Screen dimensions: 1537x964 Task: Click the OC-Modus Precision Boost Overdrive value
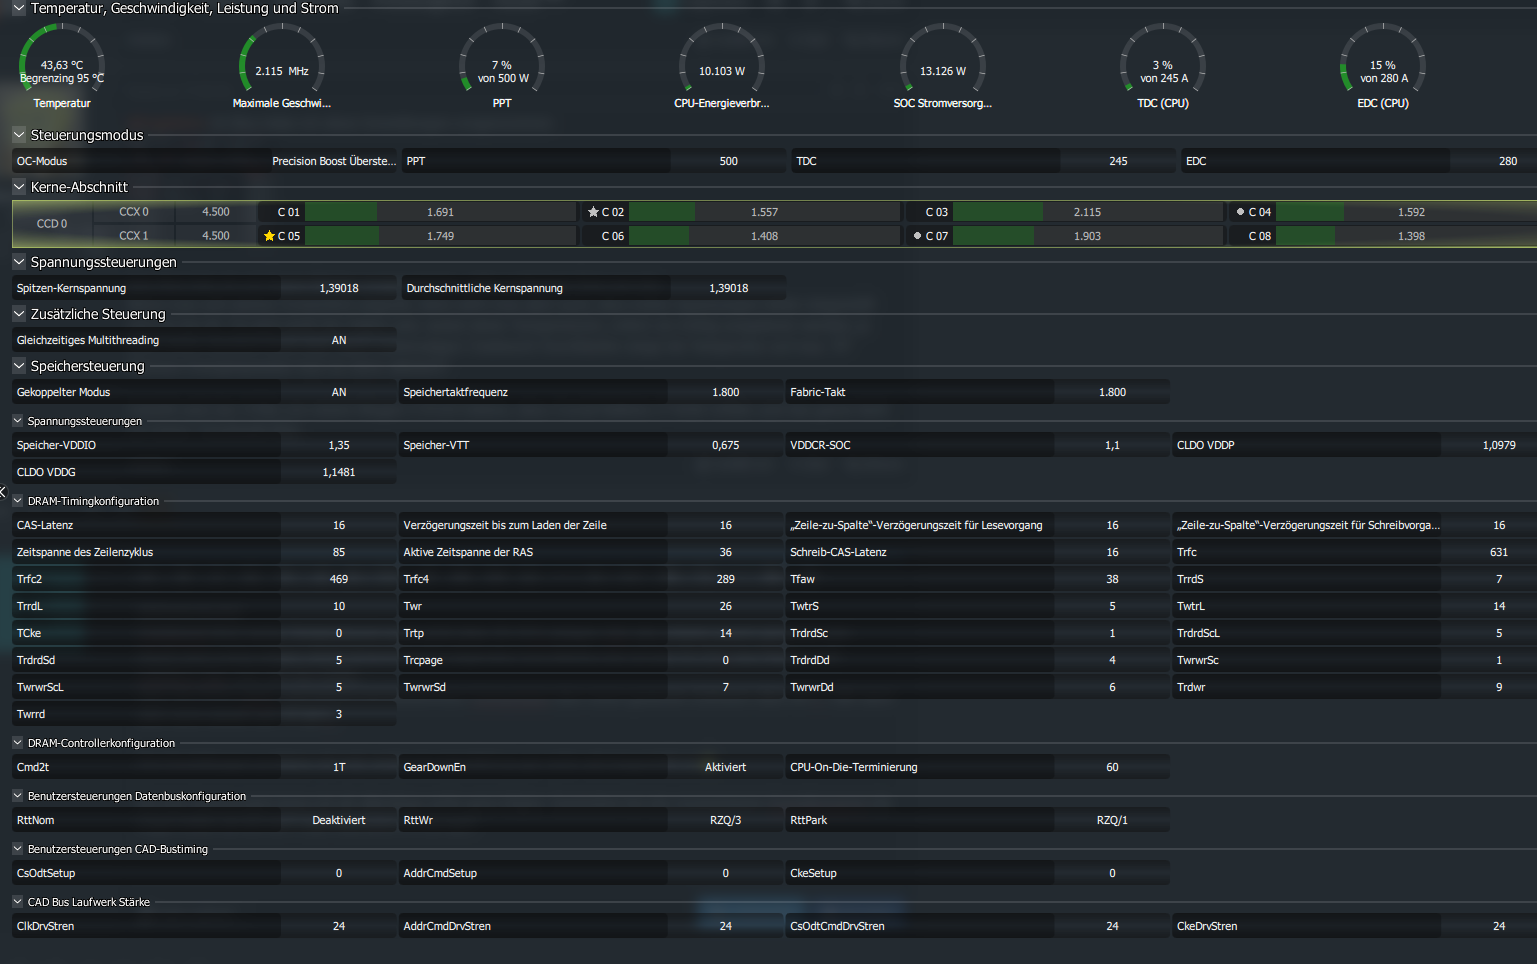[x=334, y=161]
